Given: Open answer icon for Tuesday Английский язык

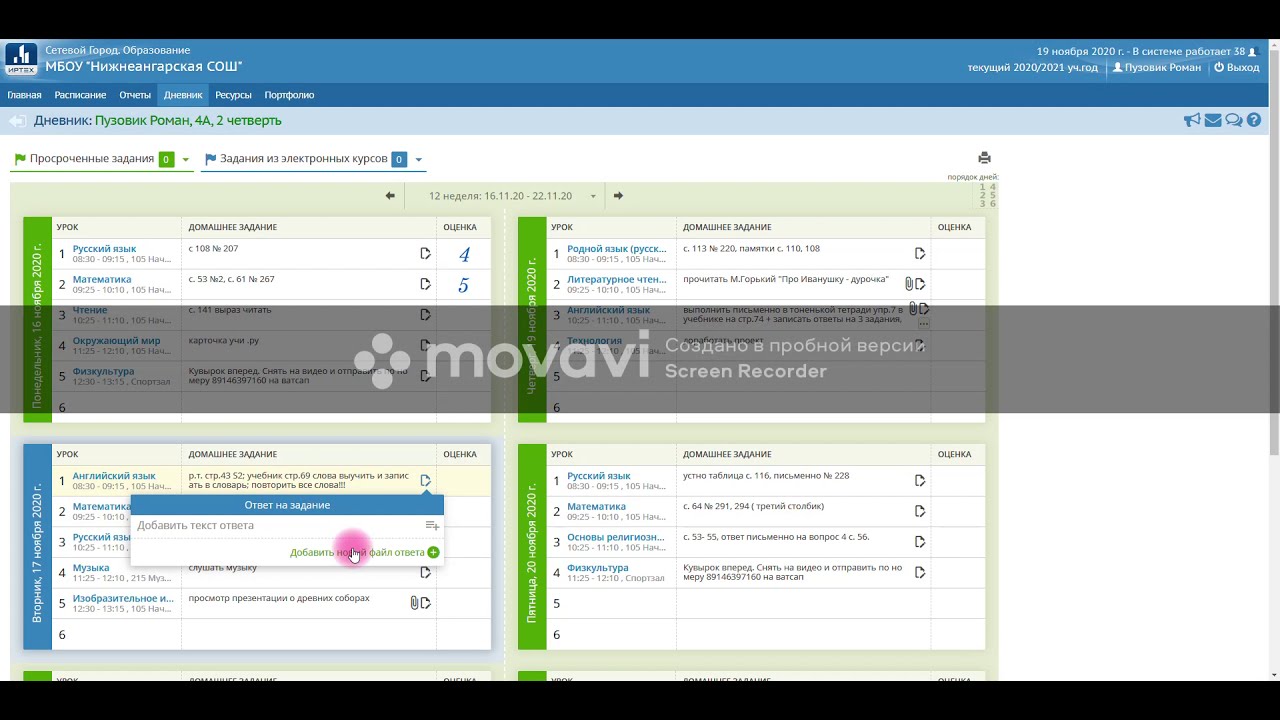Looking at the screenshot, I should (x=425, y=481).
